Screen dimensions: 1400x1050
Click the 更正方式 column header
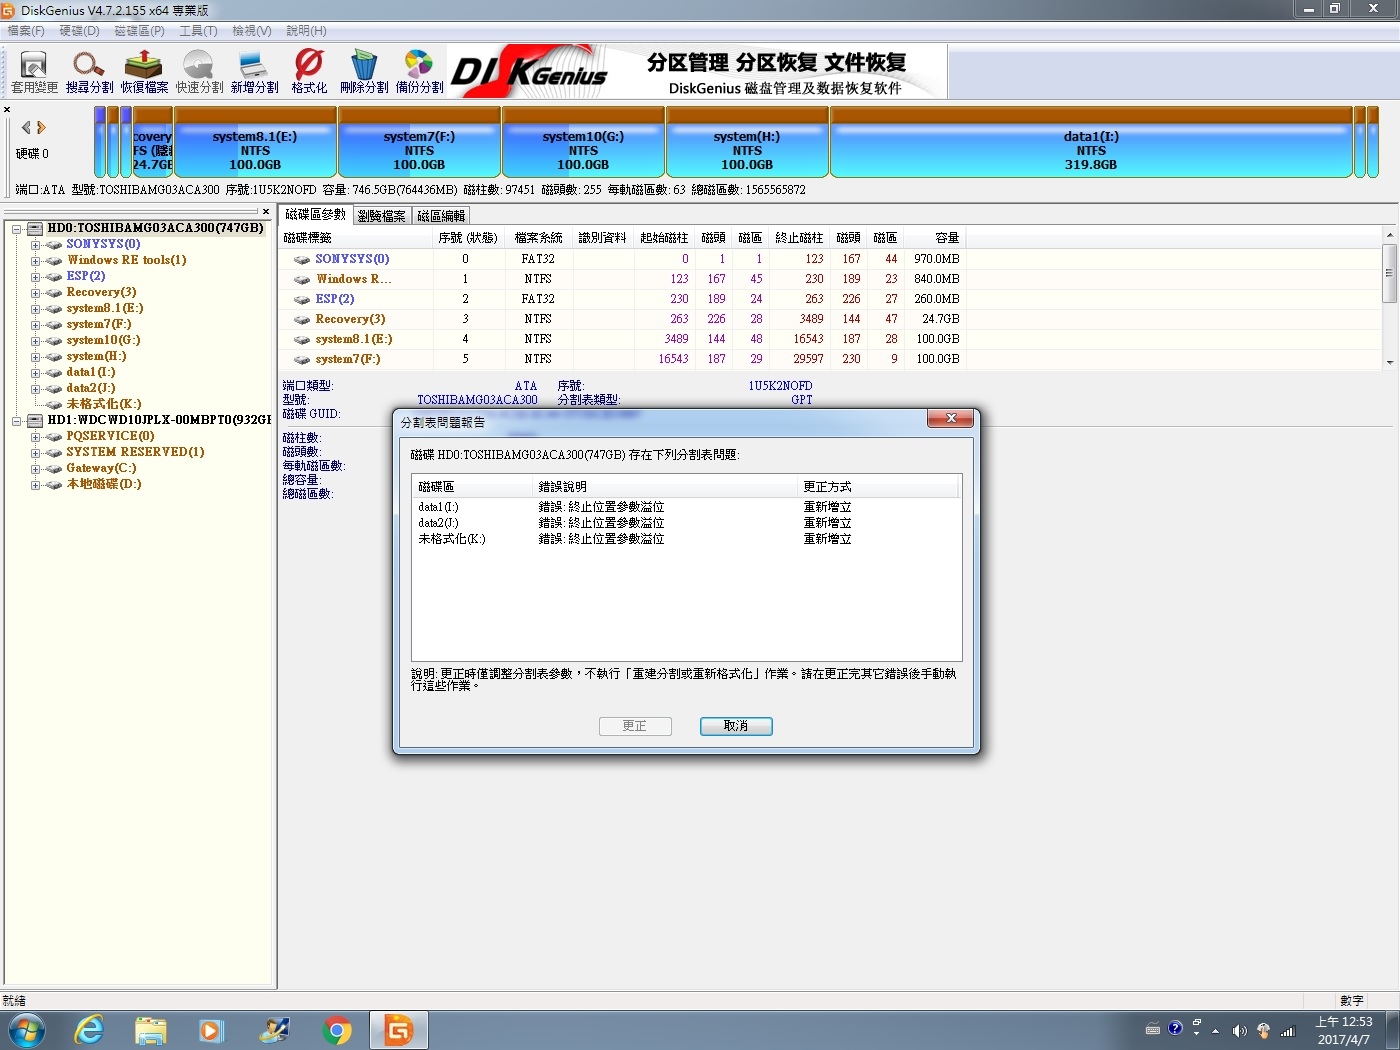878,487
